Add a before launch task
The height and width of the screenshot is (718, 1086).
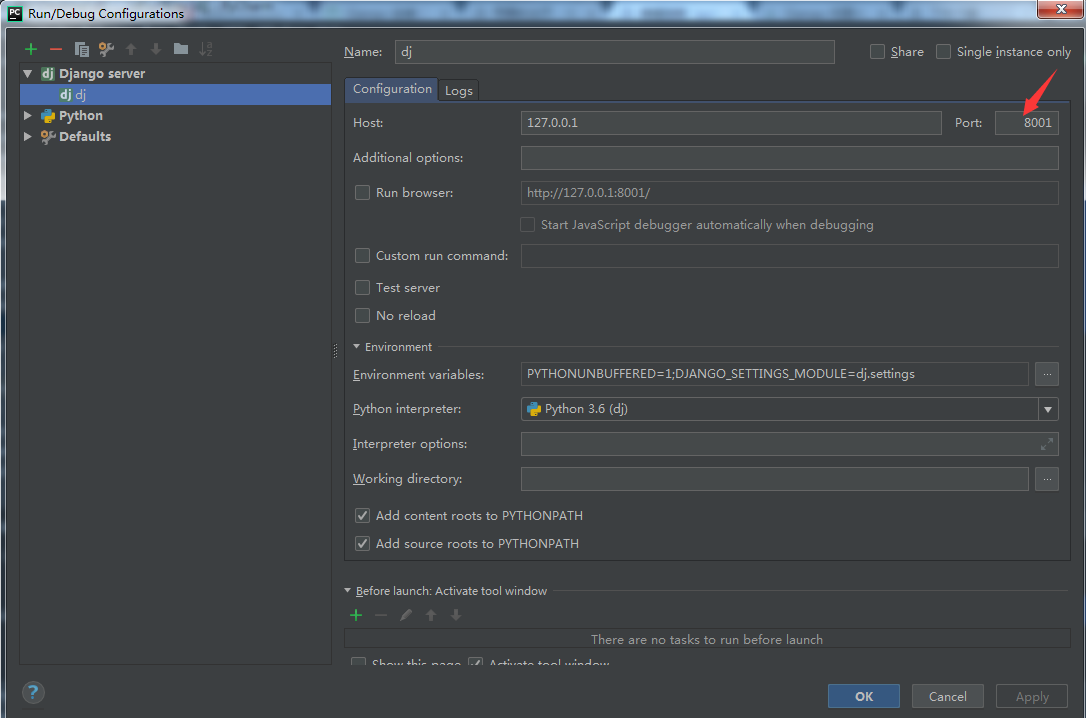356,615
